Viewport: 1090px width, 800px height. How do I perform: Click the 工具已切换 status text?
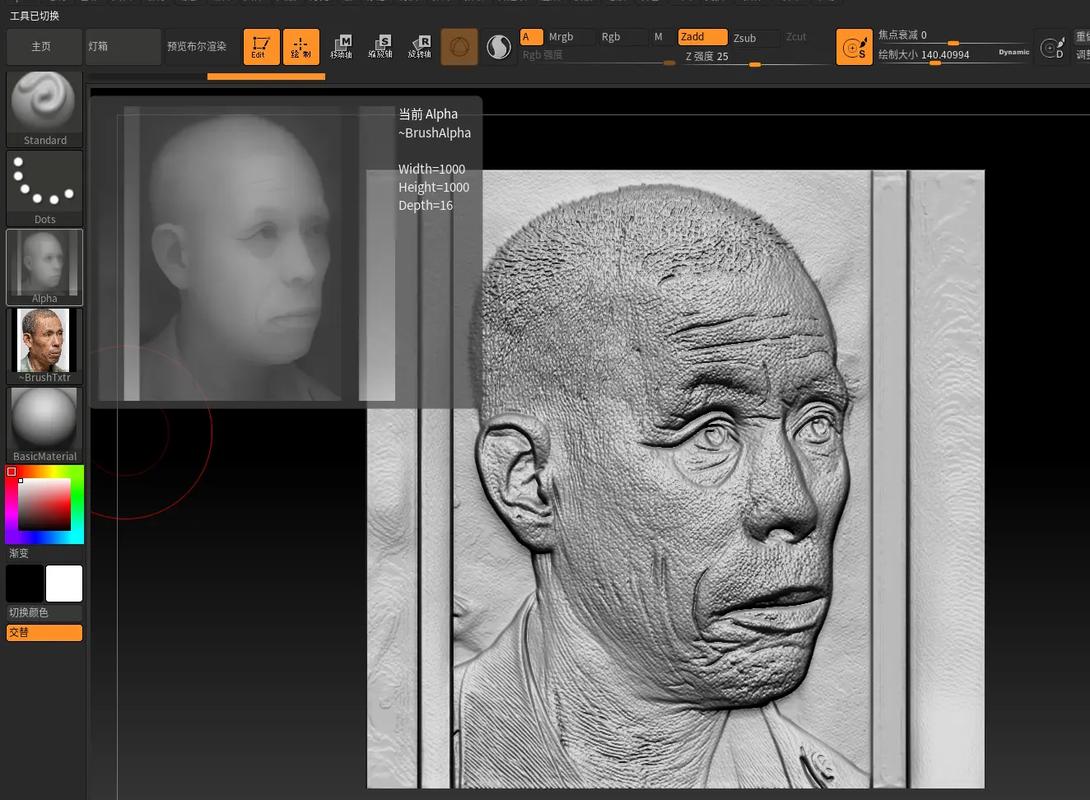[35, 15]
